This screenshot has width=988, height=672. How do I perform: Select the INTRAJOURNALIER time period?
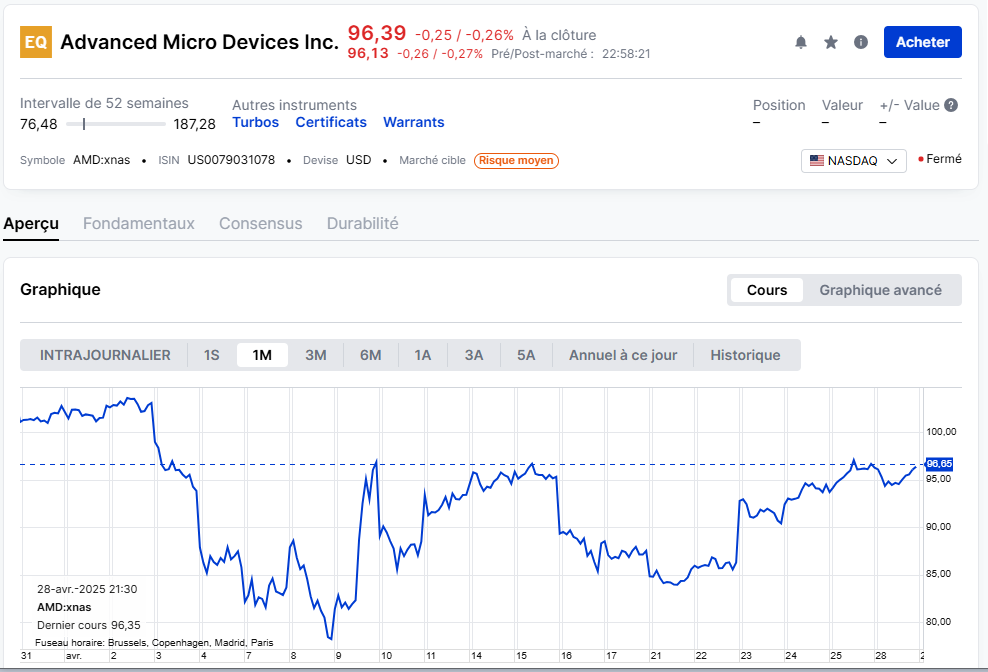pyautogui.click(x=105, y=355)
